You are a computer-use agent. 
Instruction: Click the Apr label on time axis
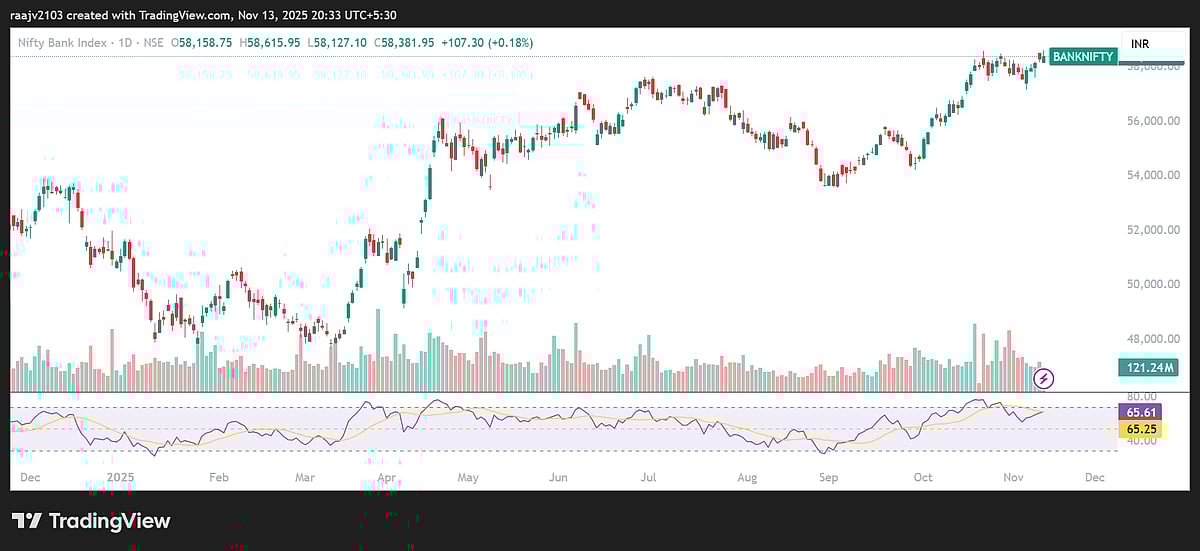[x=386, y=478]
